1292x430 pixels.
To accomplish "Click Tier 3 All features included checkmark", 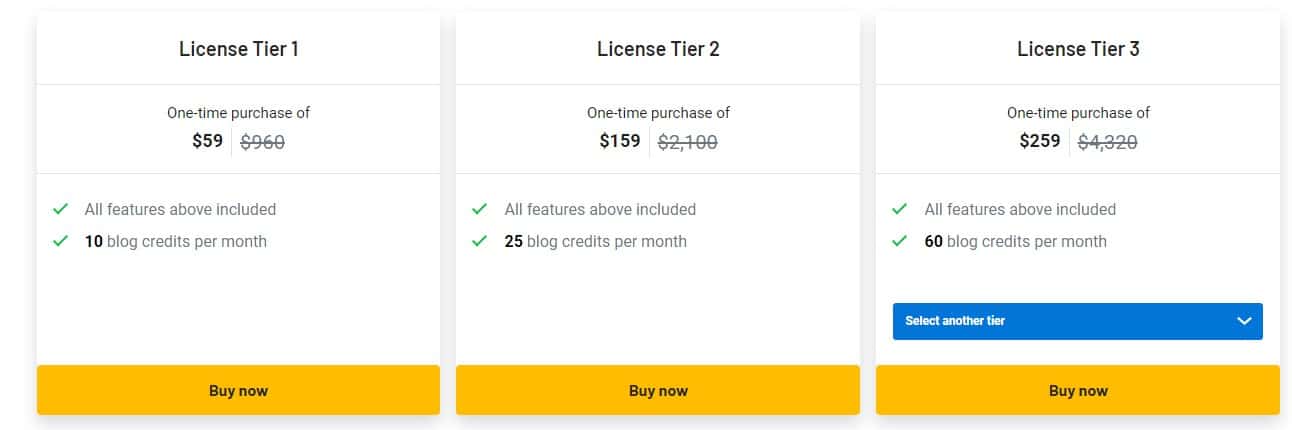I will tap(900, 209).
